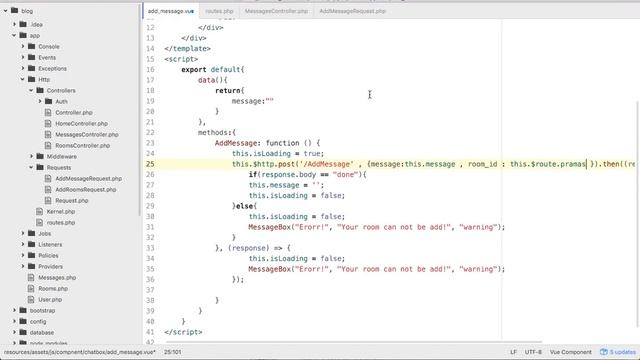Select the config folder in tree
The width and height of the screenshot is (640, 360).
[38, 322]
